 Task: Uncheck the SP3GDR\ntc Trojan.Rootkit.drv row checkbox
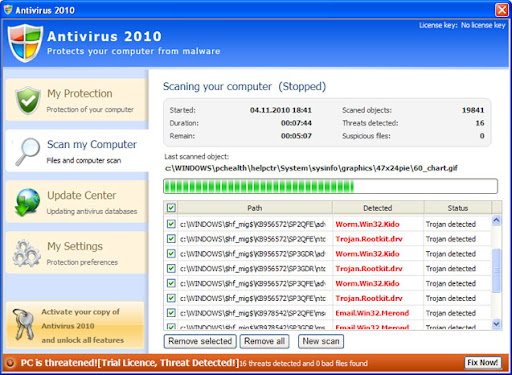171,268
